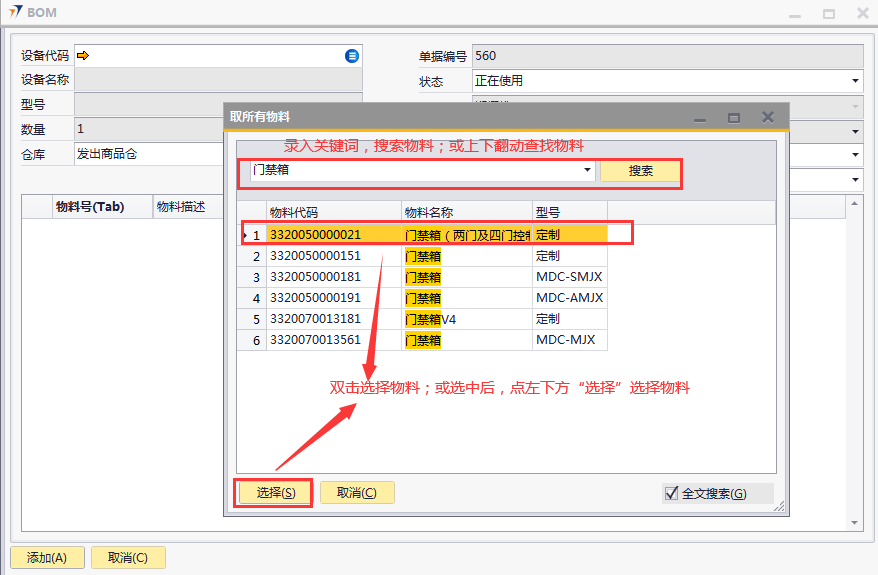Click the 选择(S) button
Screen dimensions: 878x575
[x=275, y=492]
